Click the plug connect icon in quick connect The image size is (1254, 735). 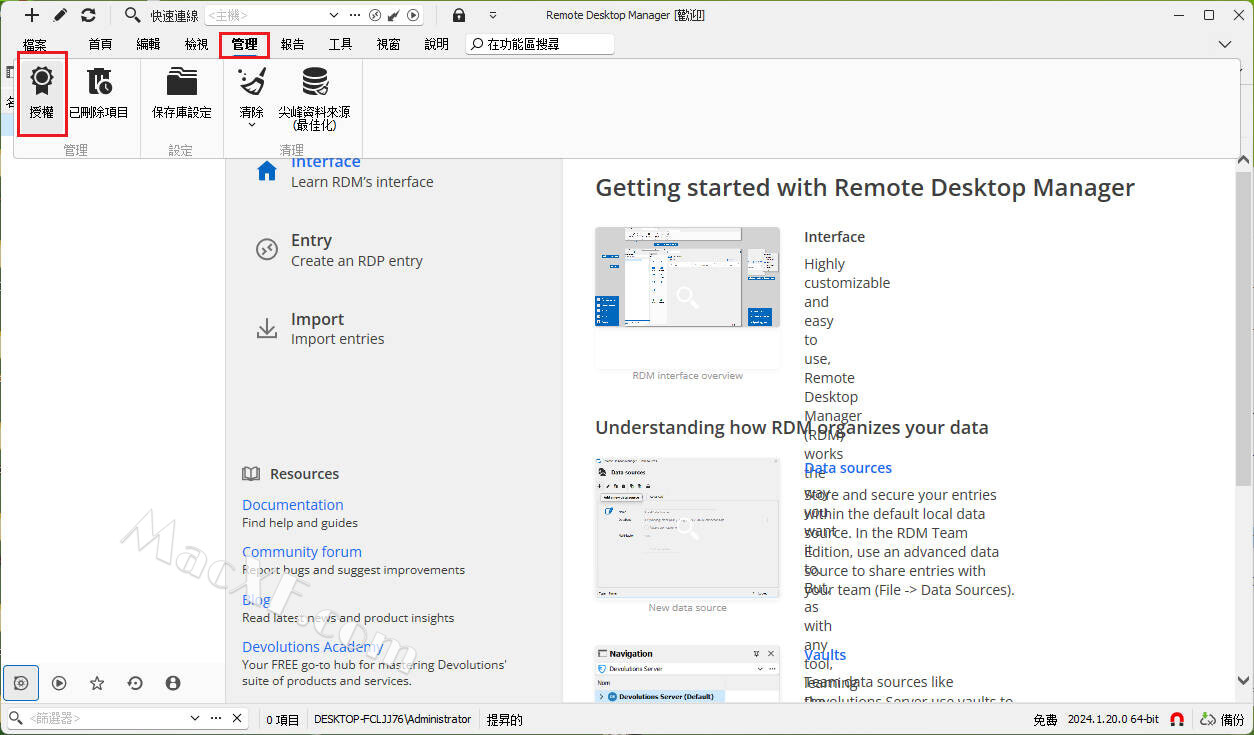tap(394, 15)
